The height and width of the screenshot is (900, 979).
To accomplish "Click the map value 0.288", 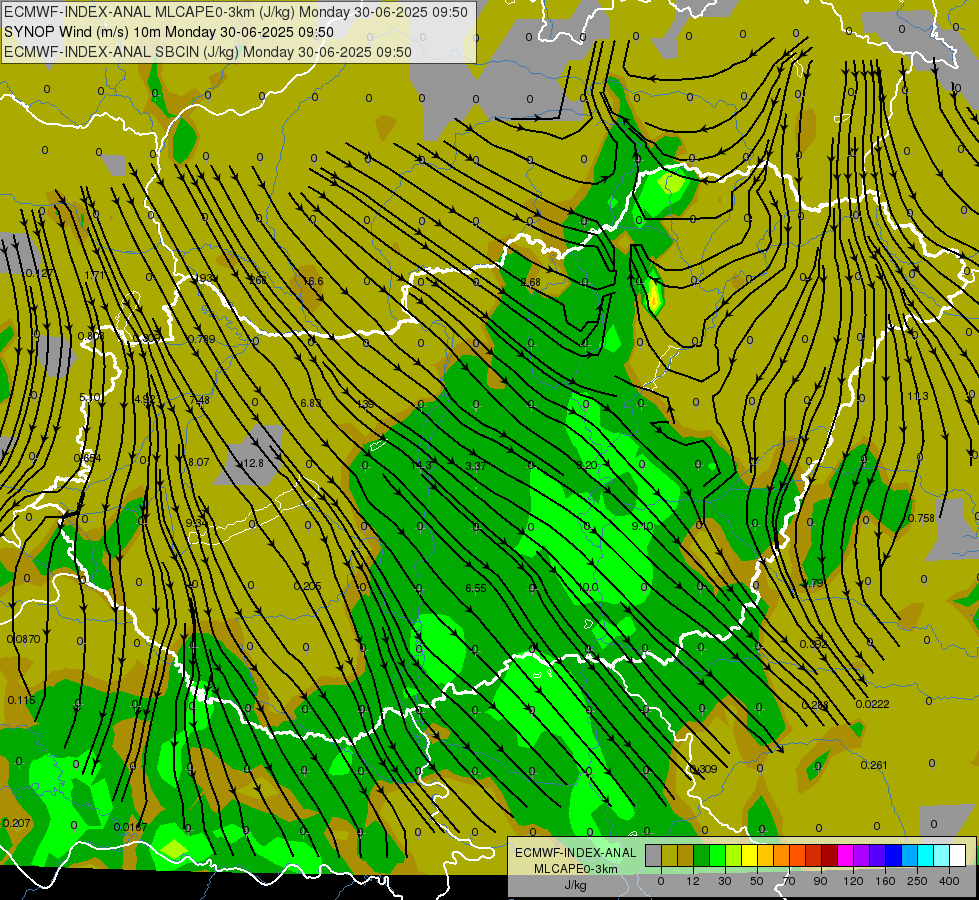I will pos(815,705).
